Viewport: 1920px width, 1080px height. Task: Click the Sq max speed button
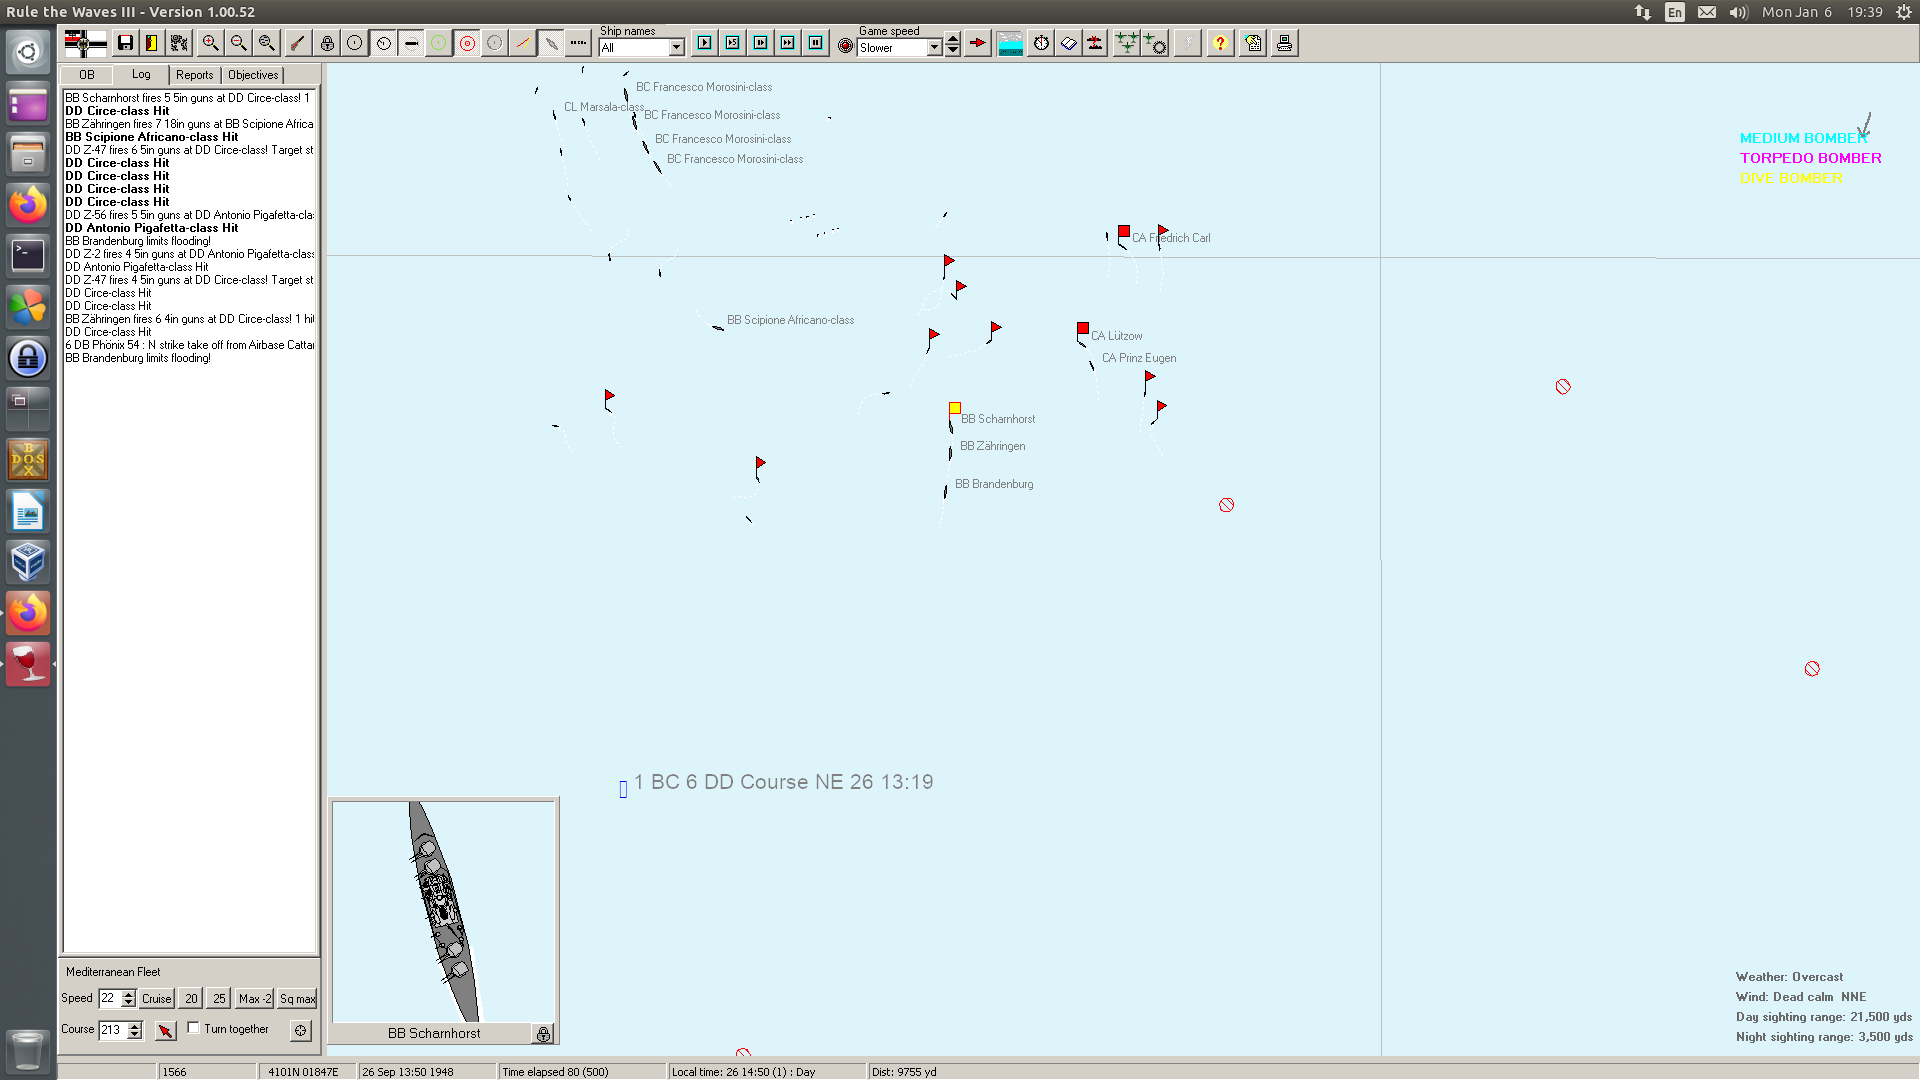[x=297, y=998]
